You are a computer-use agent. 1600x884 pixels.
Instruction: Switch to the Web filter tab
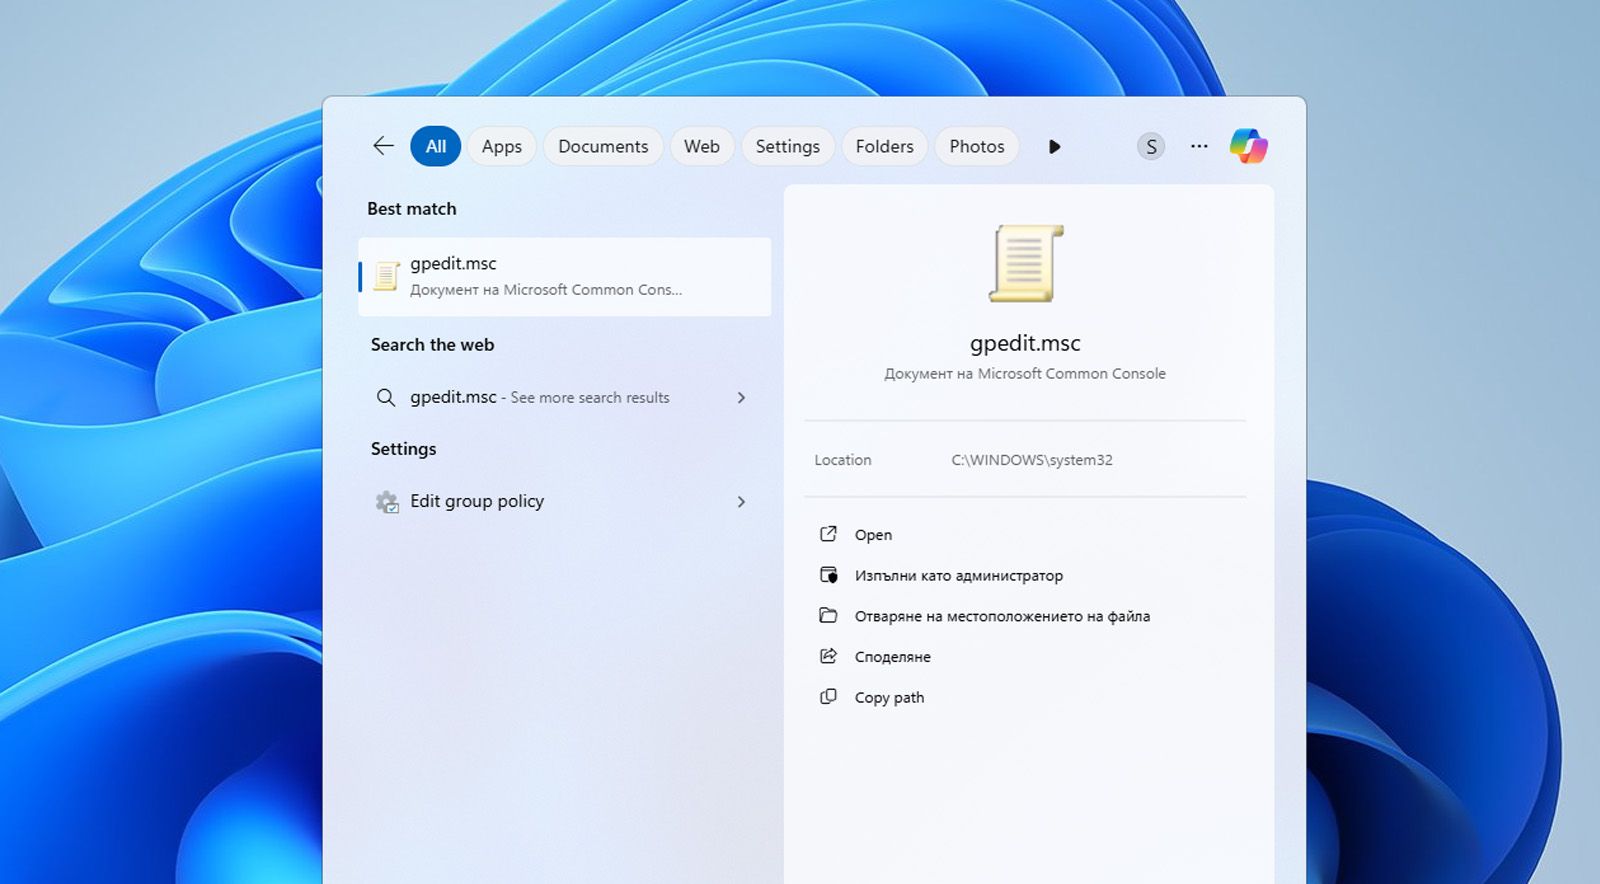coord(702,146)
